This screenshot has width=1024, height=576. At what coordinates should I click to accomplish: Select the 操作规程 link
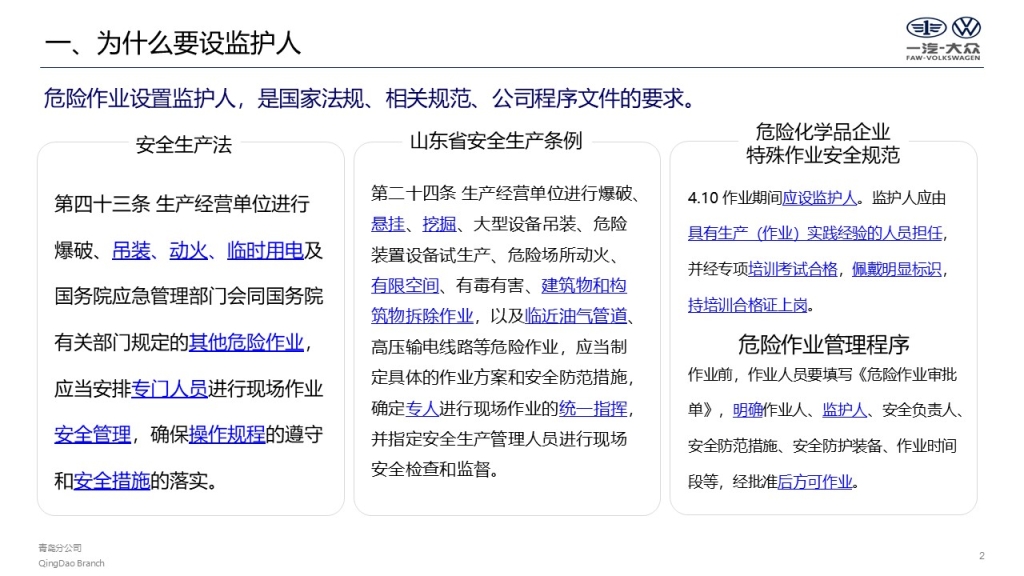pos(227,435)
